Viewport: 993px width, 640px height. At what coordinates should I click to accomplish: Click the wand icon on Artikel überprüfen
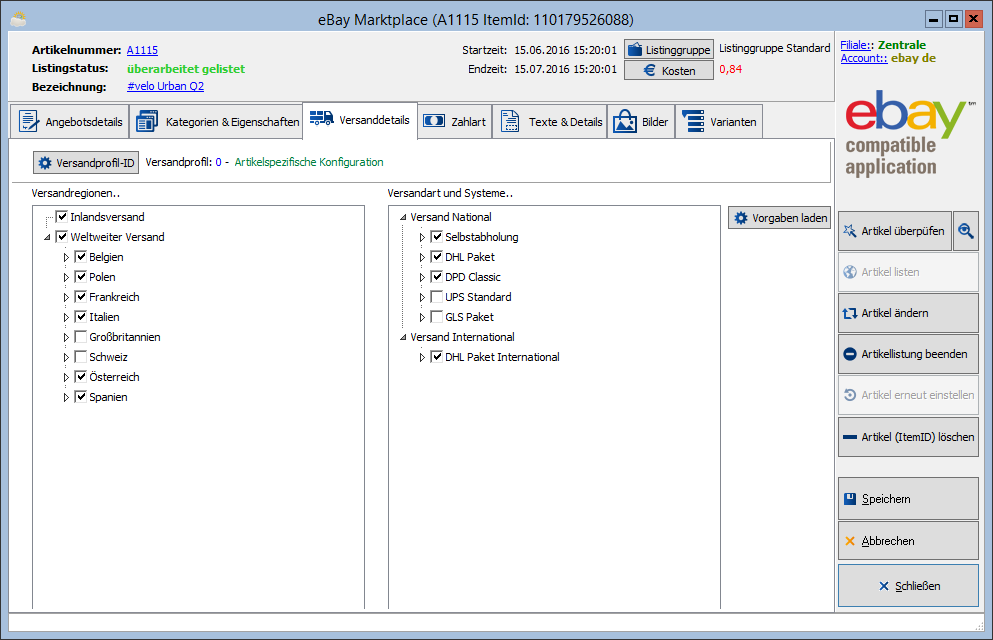click(x=850, y=231)
